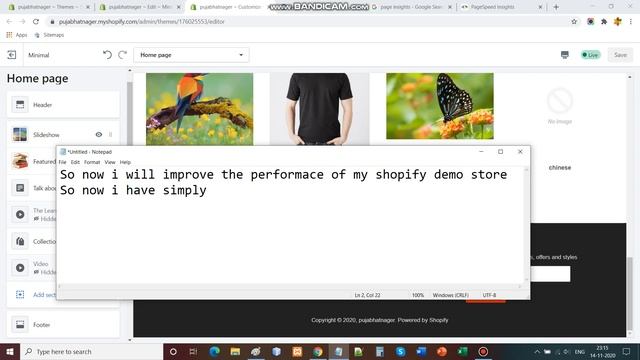Click the Live status badge

591,55
